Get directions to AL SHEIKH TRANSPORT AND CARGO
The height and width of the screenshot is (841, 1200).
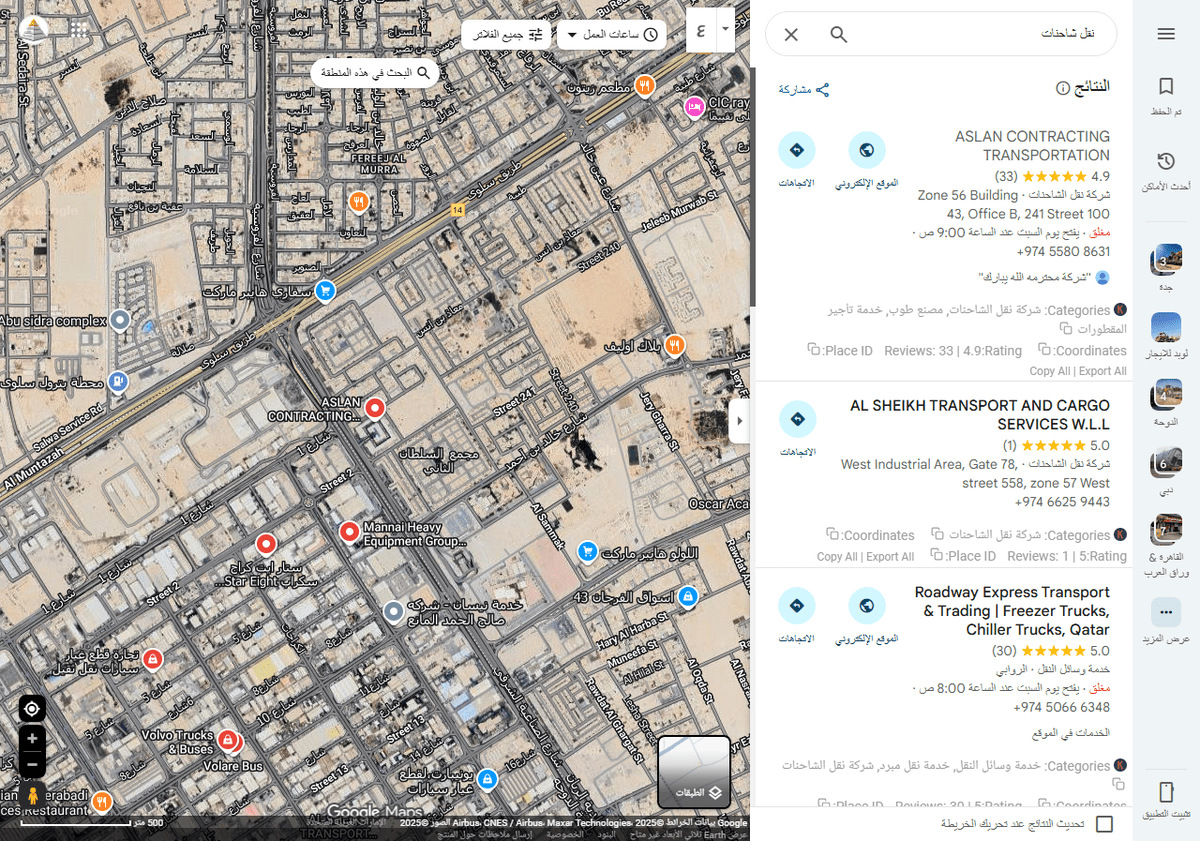click(797, 420)
